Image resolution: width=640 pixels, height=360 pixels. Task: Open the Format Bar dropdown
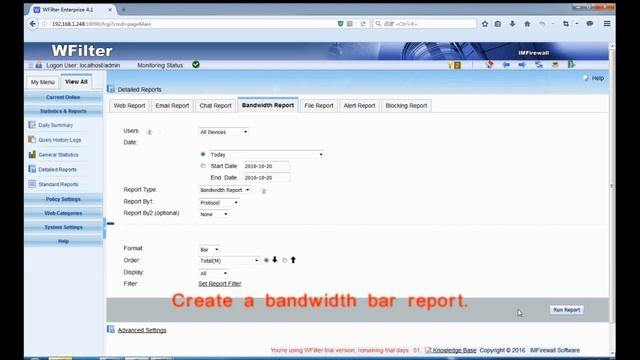coord(209,249)
